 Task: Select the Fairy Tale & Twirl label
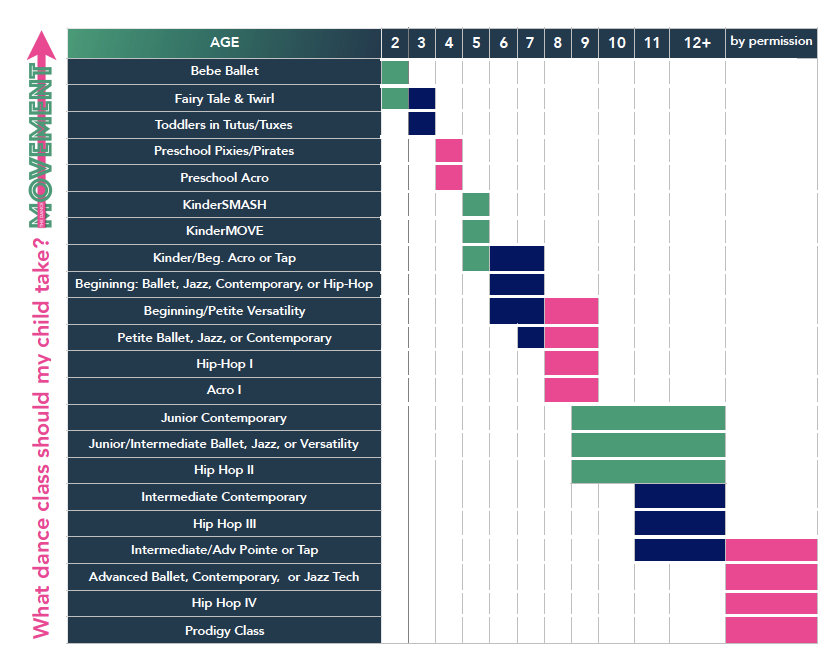[x=224, y=98]
